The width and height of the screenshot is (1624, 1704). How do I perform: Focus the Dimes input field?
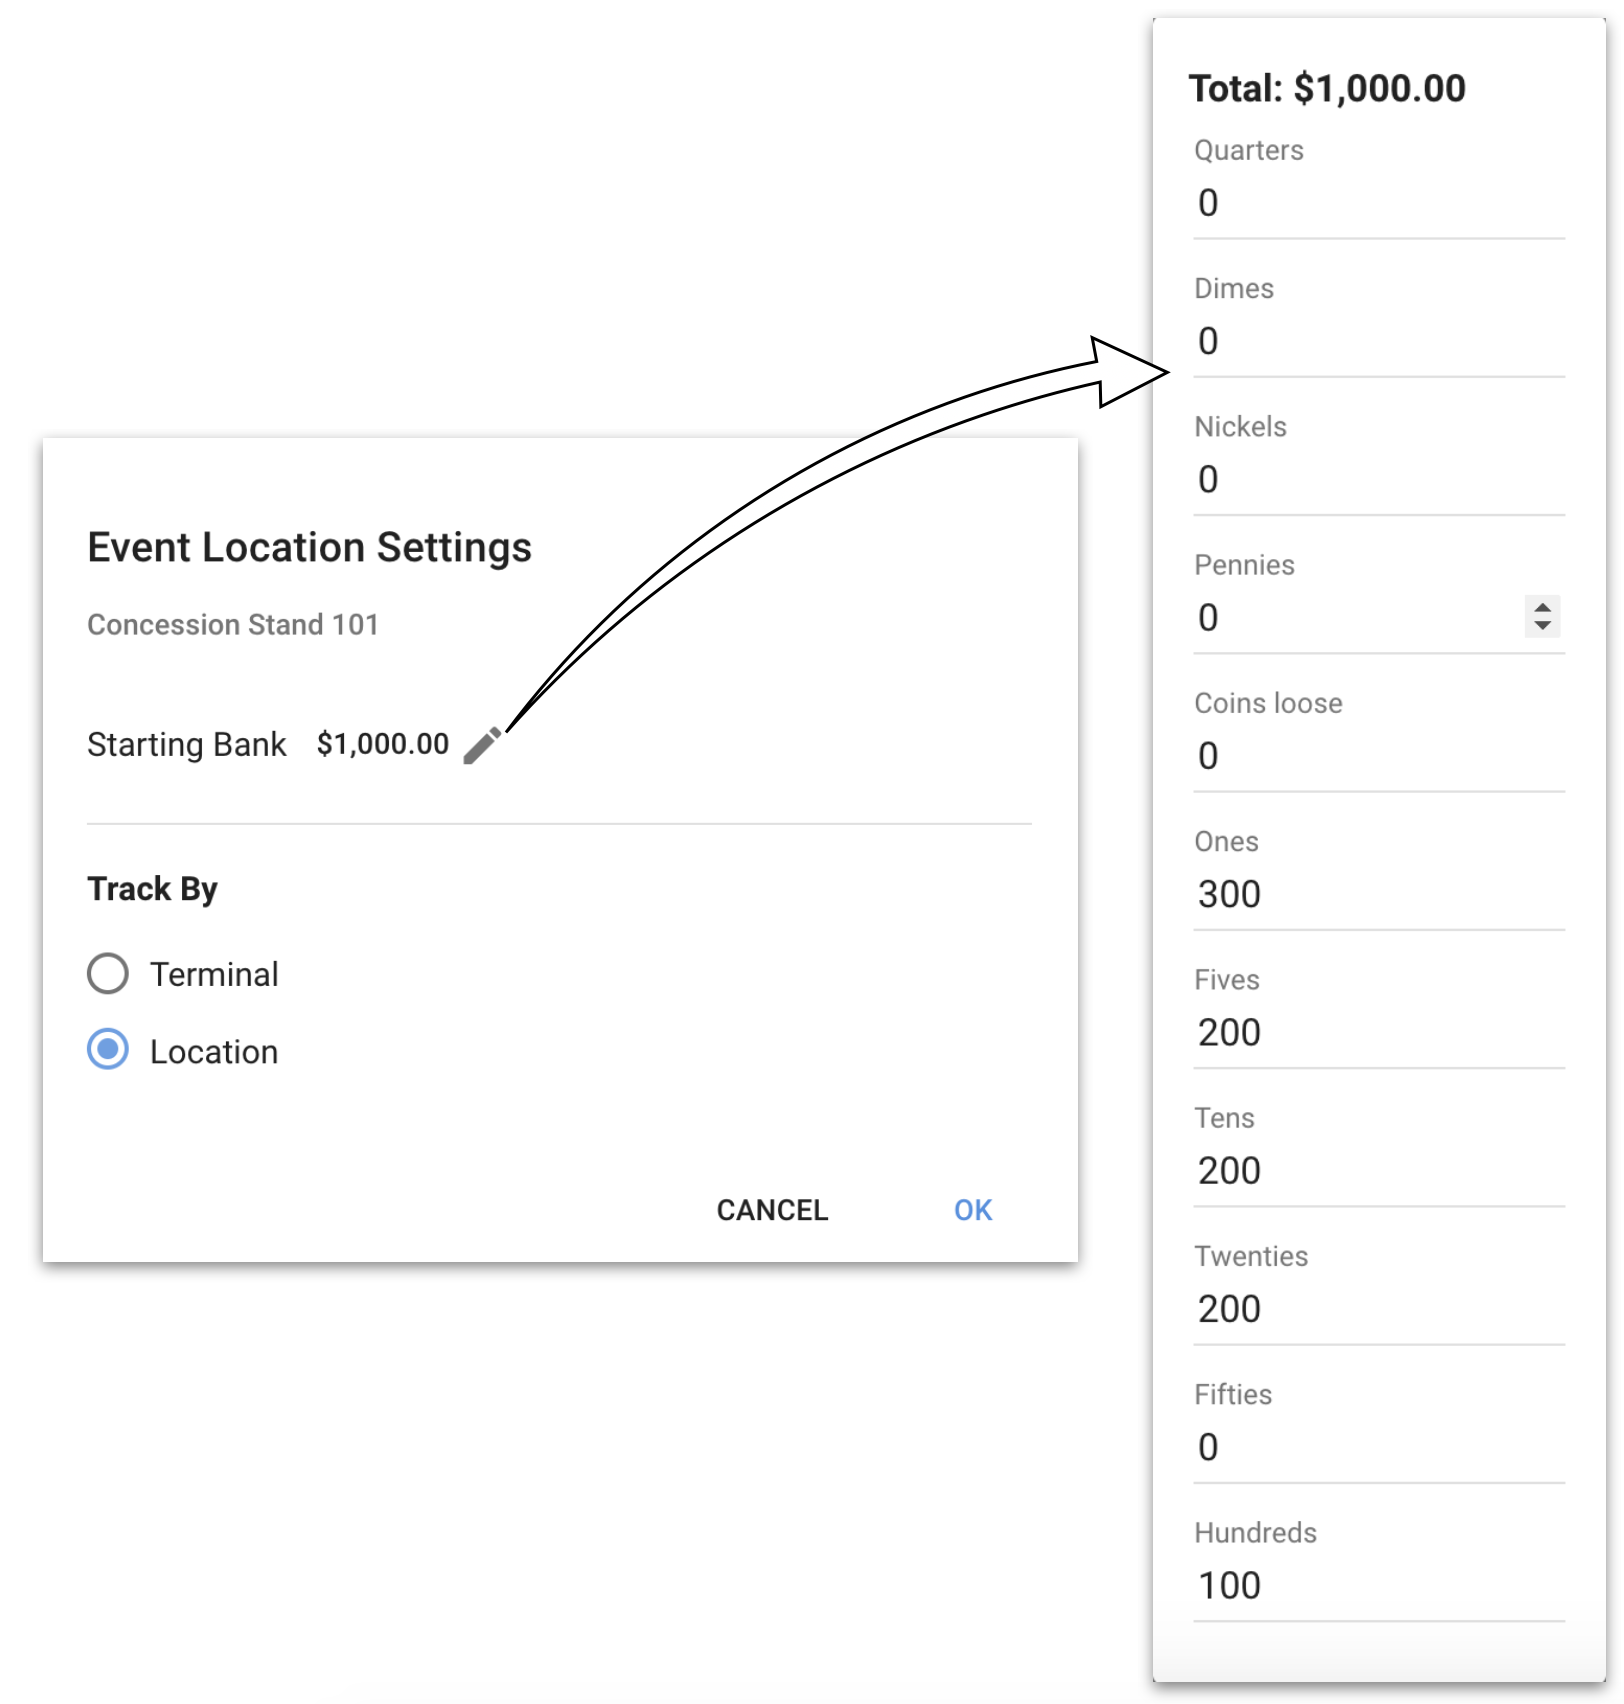[1379, 341]
